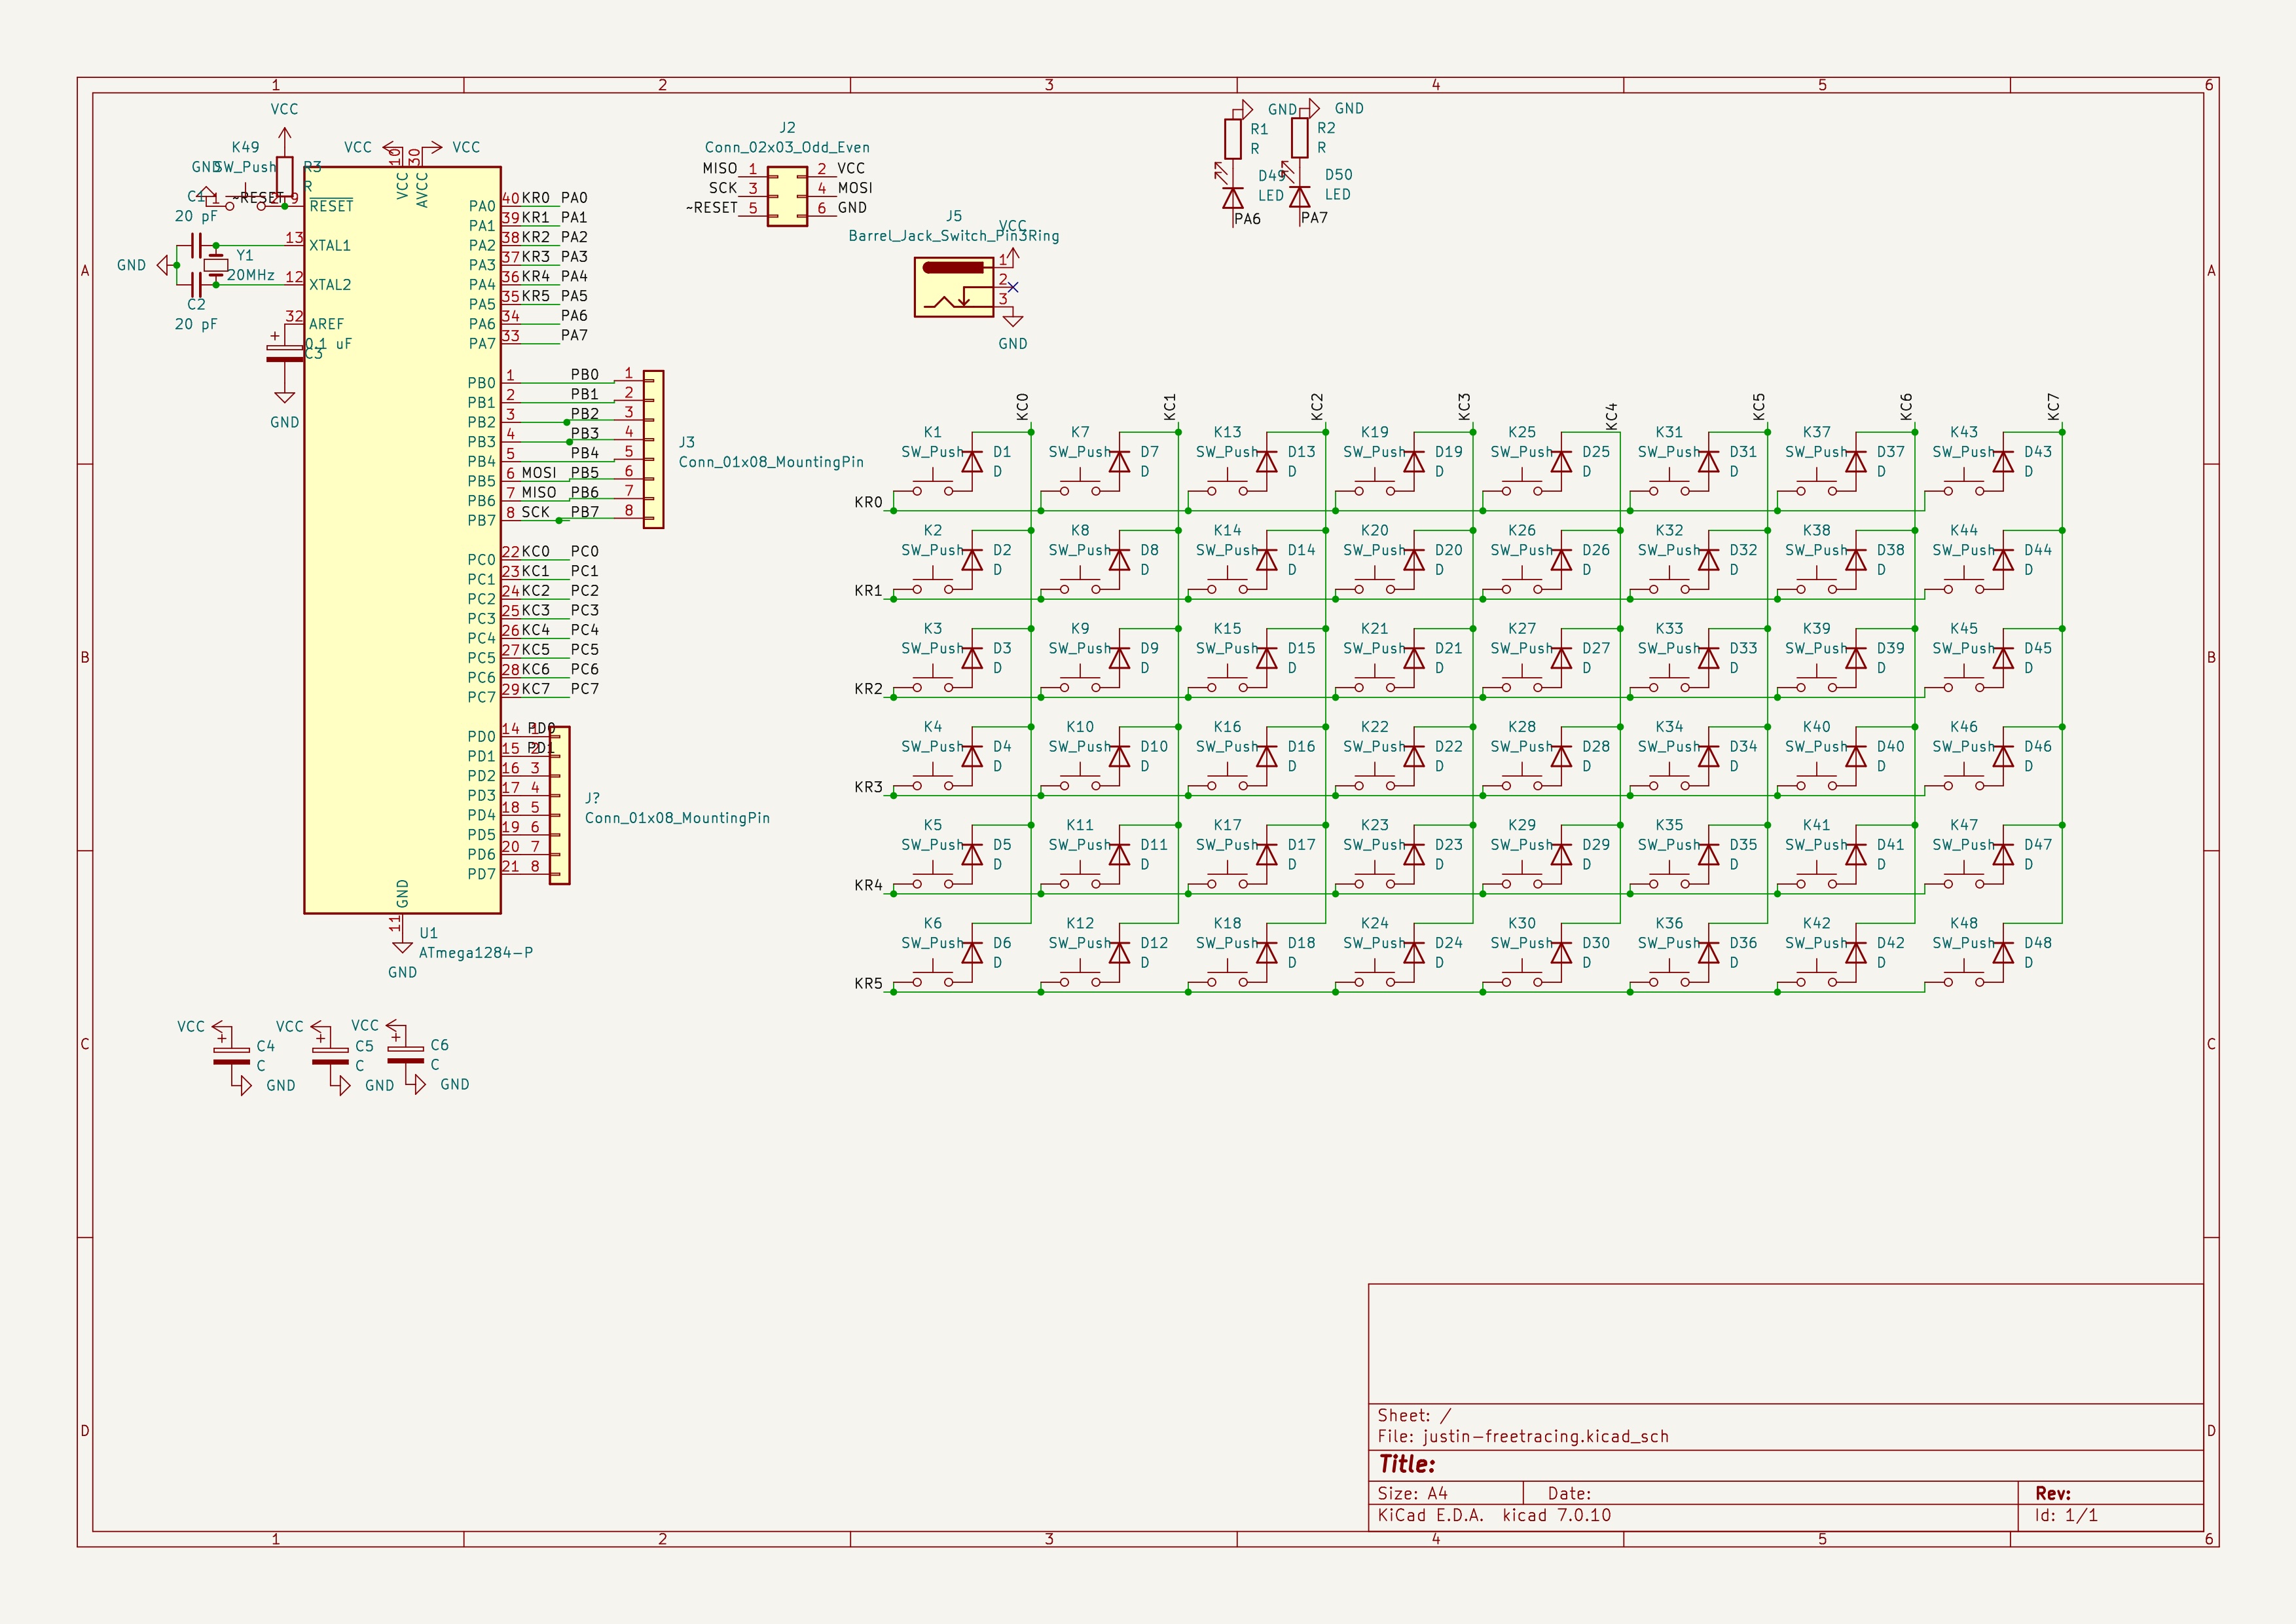The image size is (2296, 1624).
Task: Select the D24 diode symbol
Action: (x=1414, y=952)
